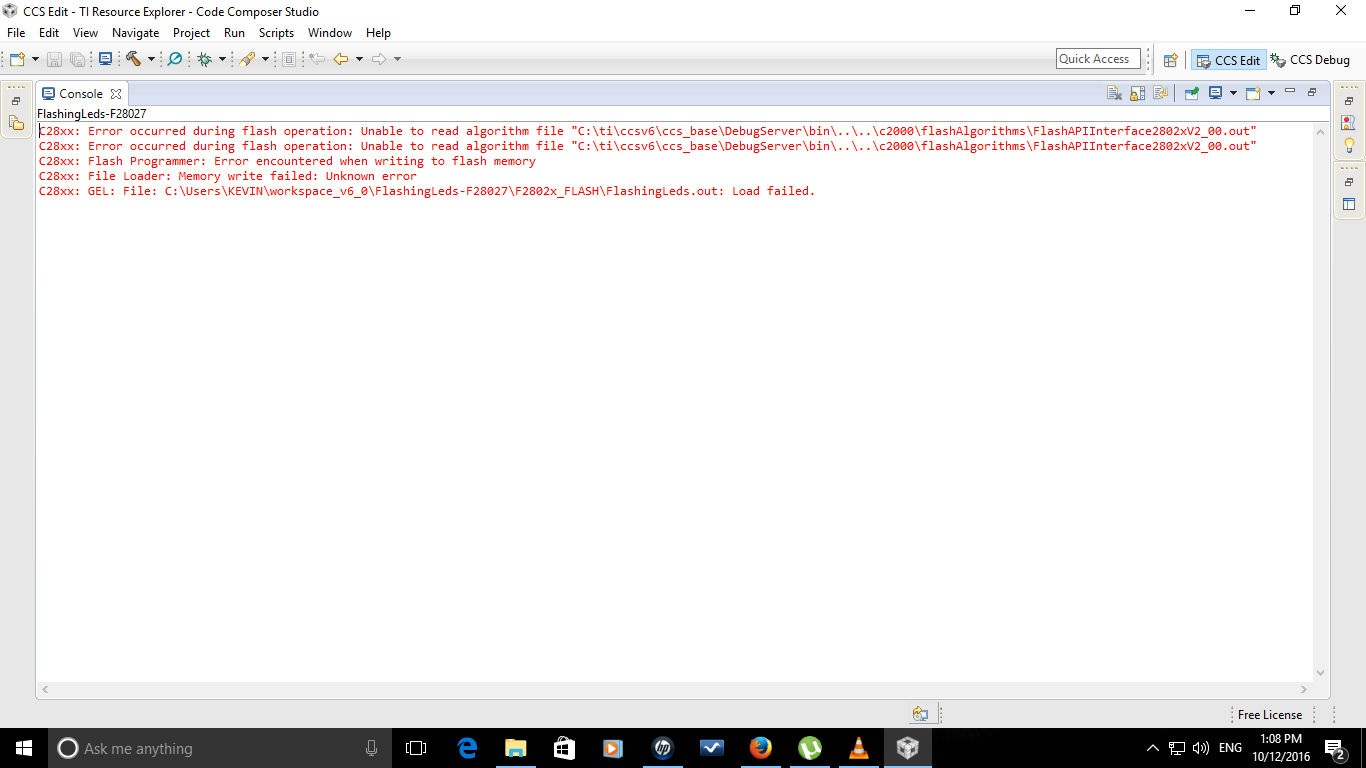Click Open Perspective icon beside CCS Edit
This screenshot has width=1366, height=768.
[1170, 60]
